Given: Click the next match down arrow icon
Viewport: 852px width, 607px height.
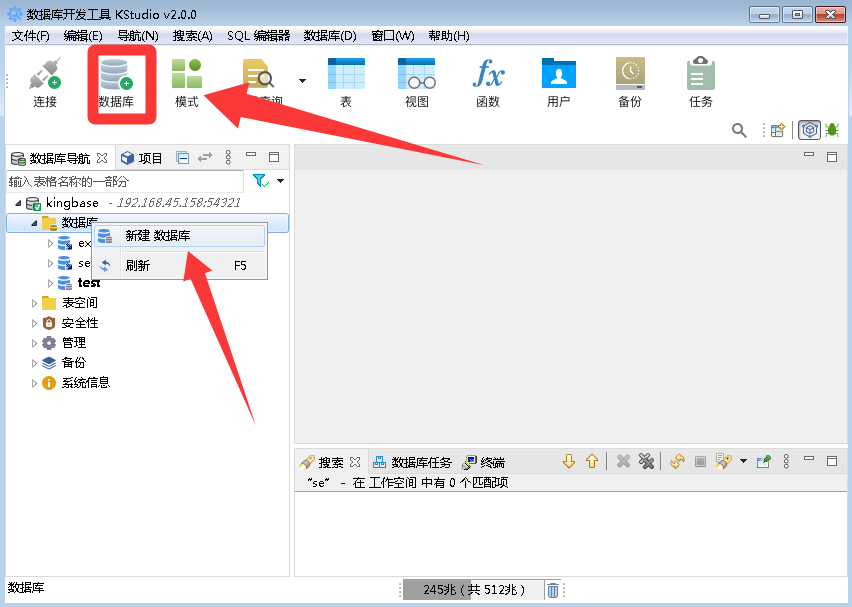Looking at the screenshot, I should coord(569,461).
